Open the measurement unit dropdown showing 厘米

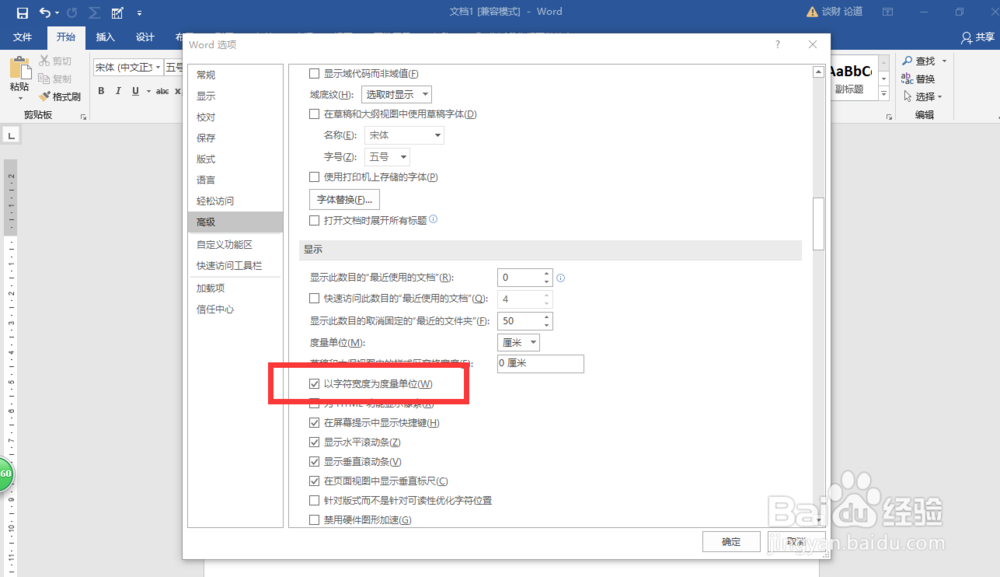(518, 342)
